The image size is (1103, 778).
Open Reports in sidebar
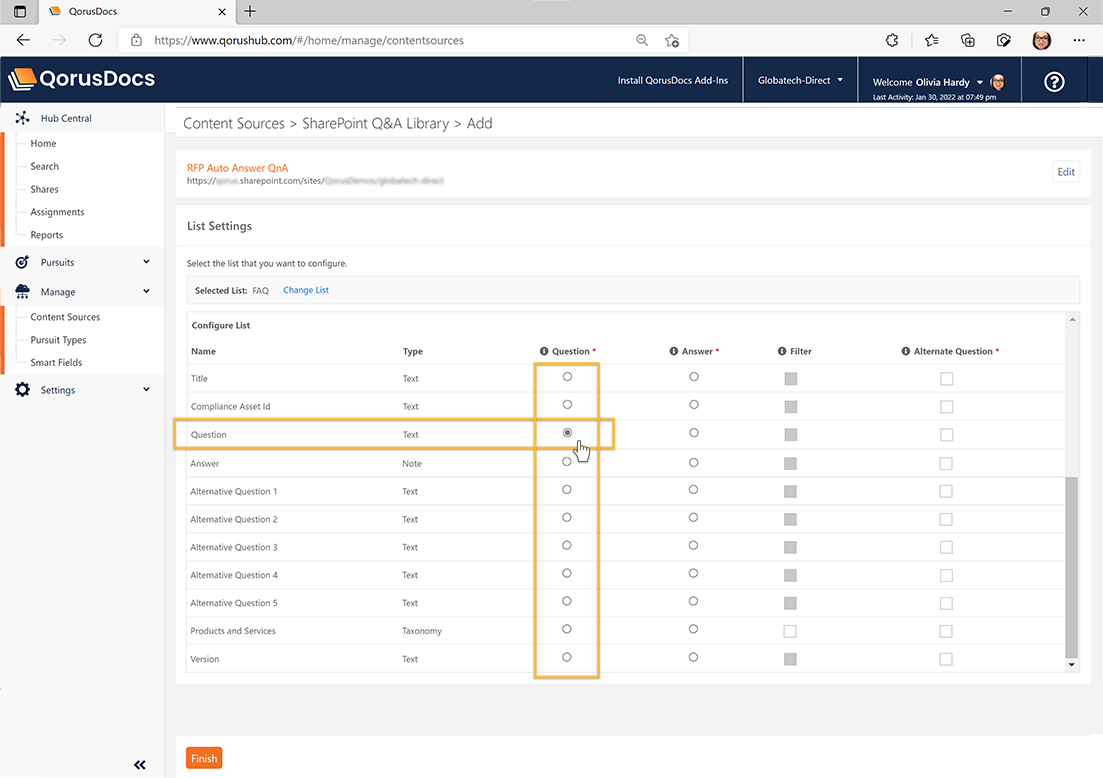[x=46, y=235]
